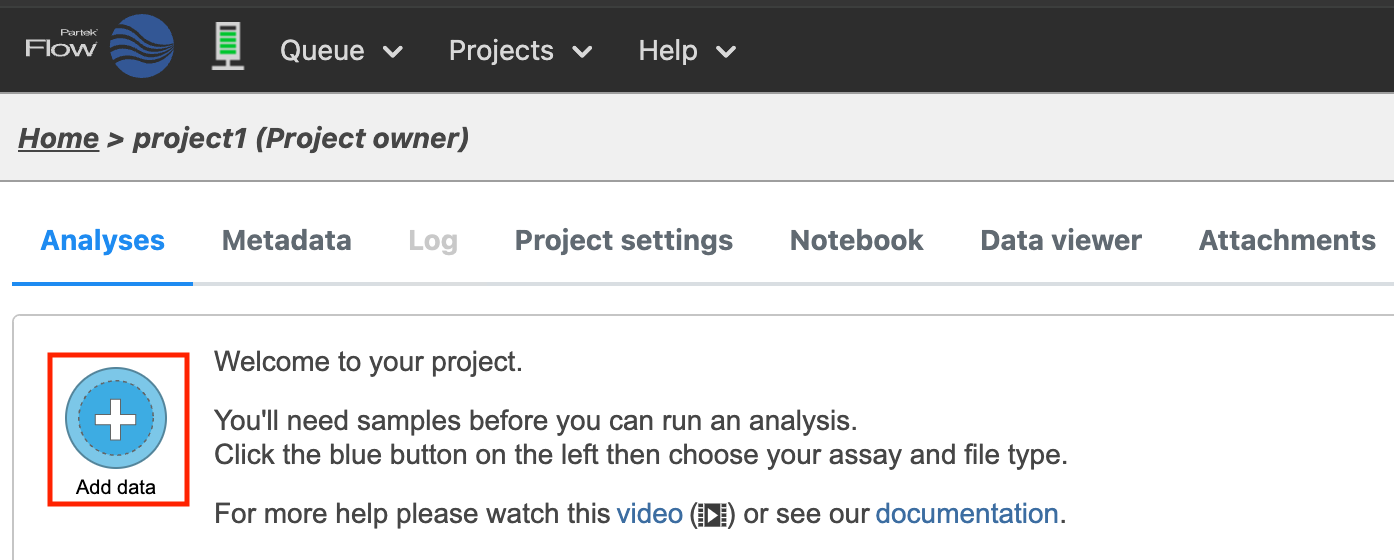Select the Analyses tab
This screenshot has height=560, width=1394.
[x=102, y=241]
